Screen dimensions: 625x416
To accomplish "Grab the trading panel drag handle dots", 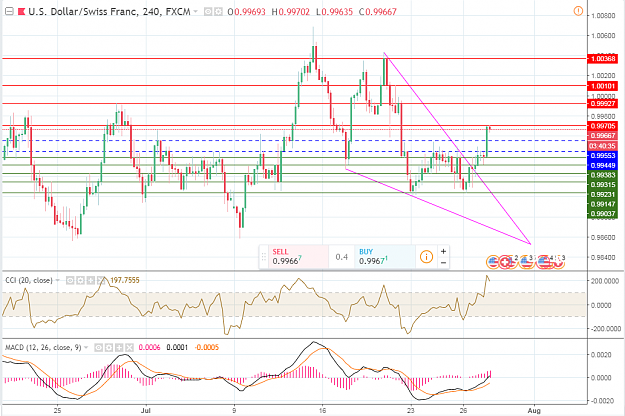I will 263,257.
